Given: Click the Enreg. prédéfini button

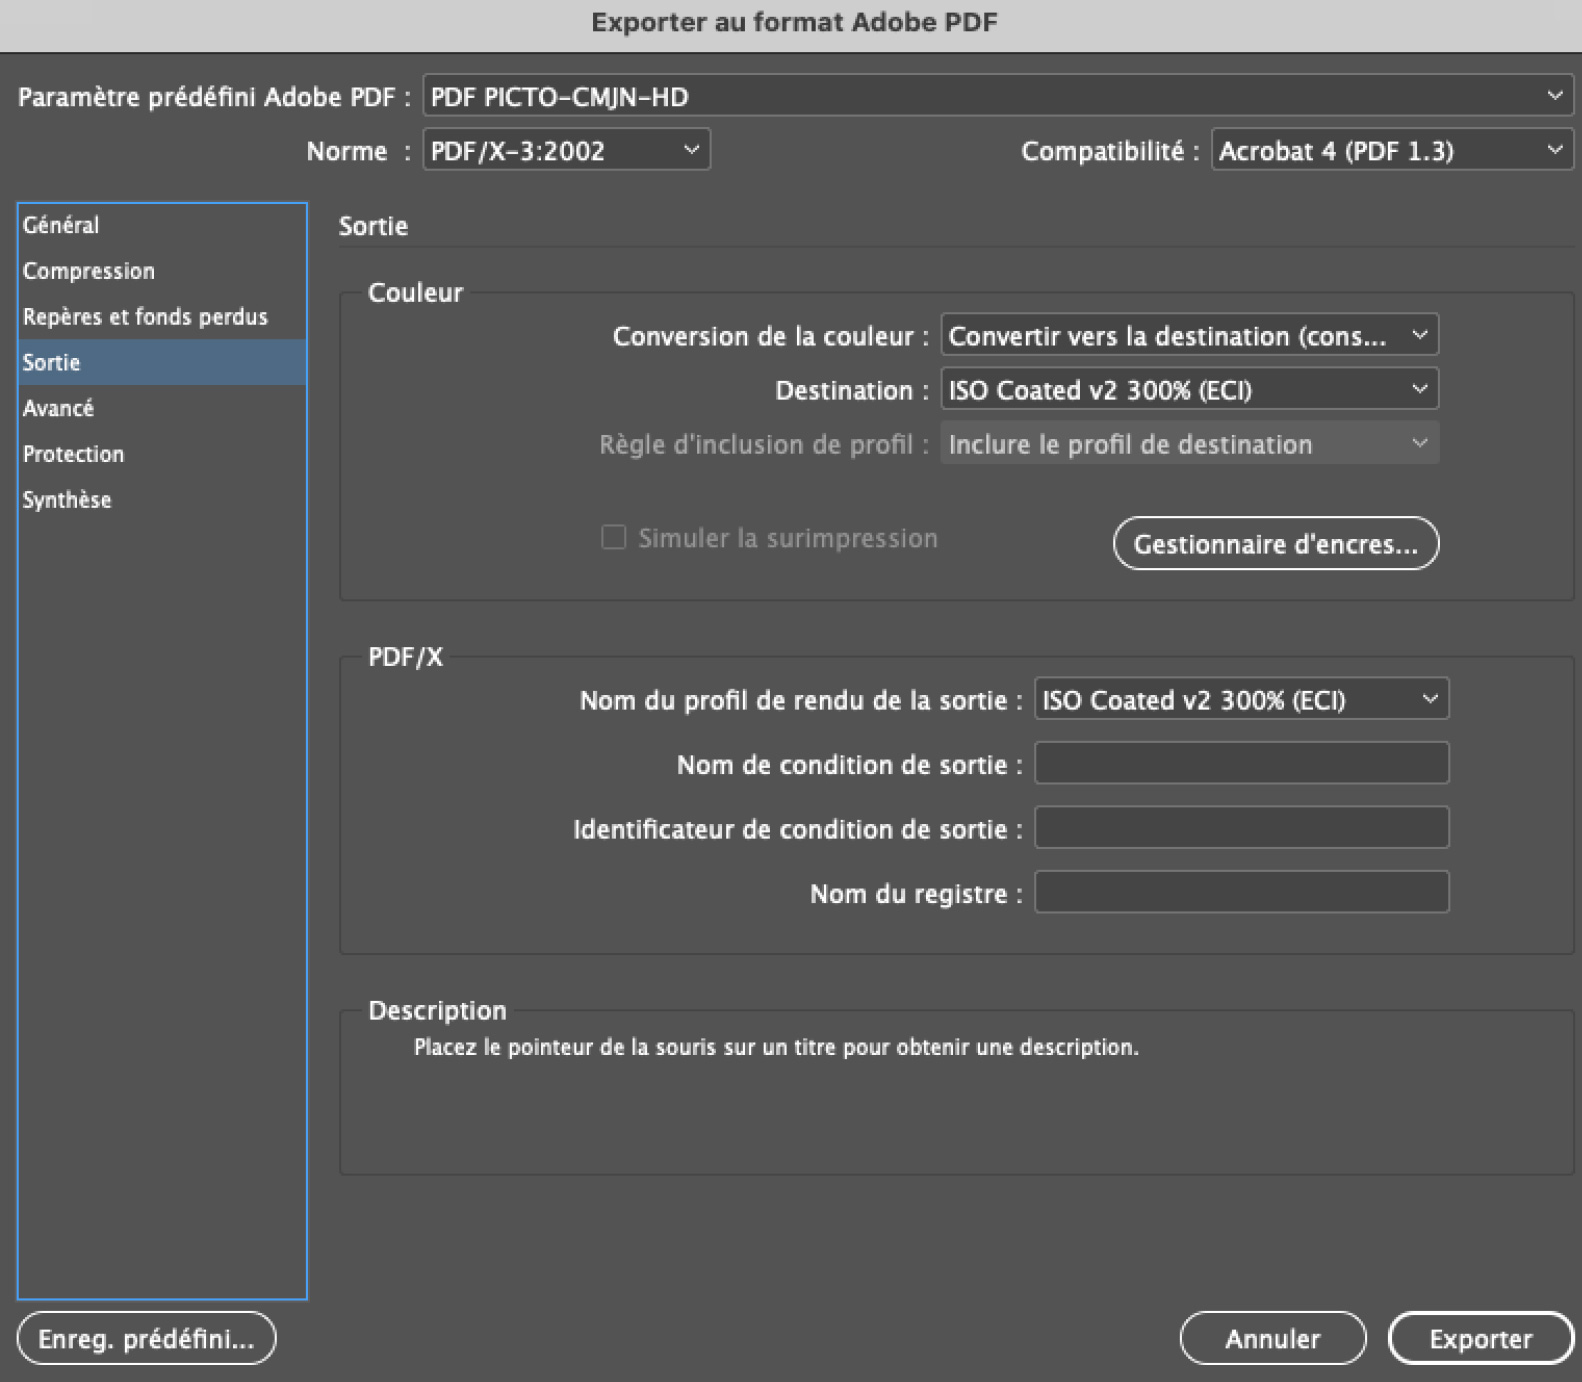Looking at the screenshot, I should [146, 1338].
